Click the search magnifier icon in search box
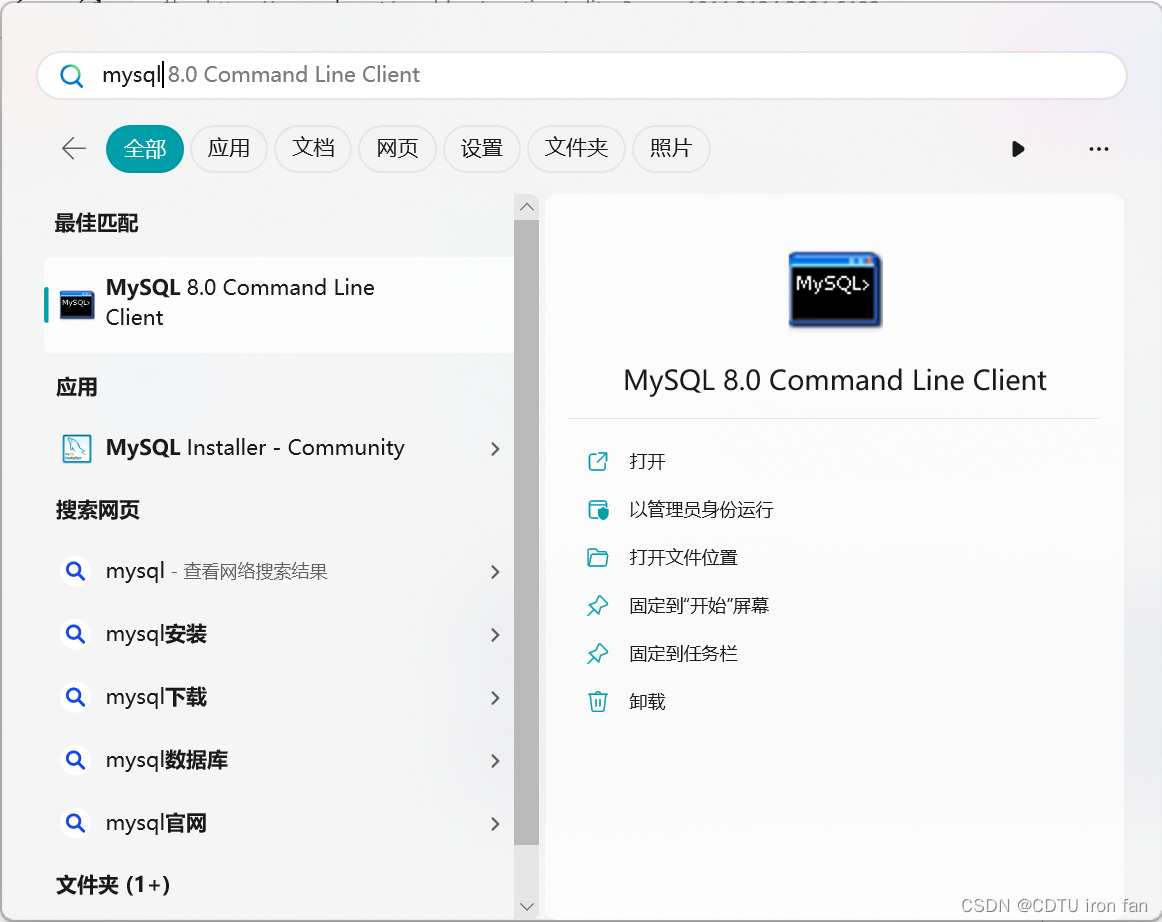The image size is (1162, 922). tap(71, 76)
